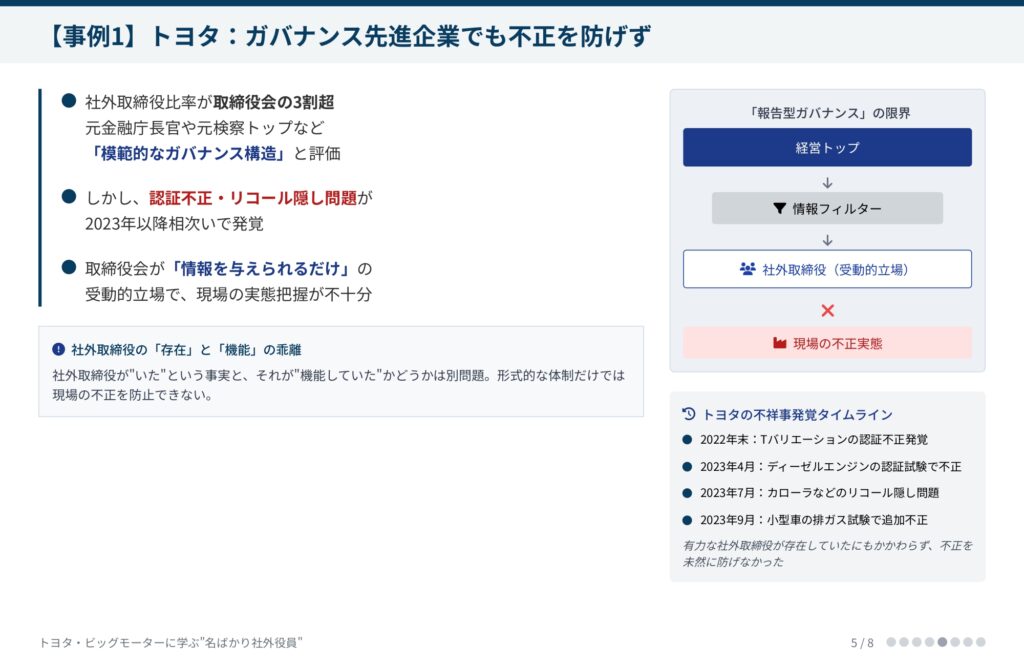Screen dimensions: 1024x664
Task: Jump to the seventh slide pagination dot
Action: click(x=968, y=642)
